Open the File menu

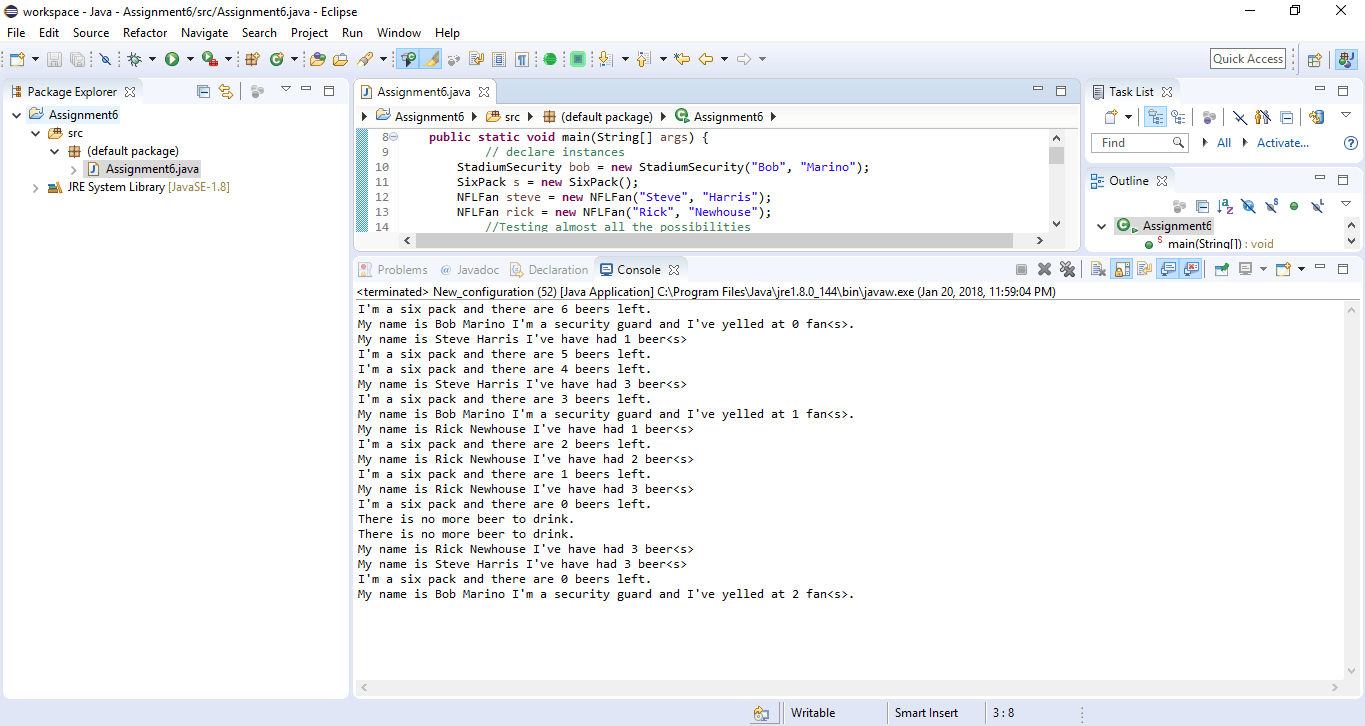[x=16, y=33]
